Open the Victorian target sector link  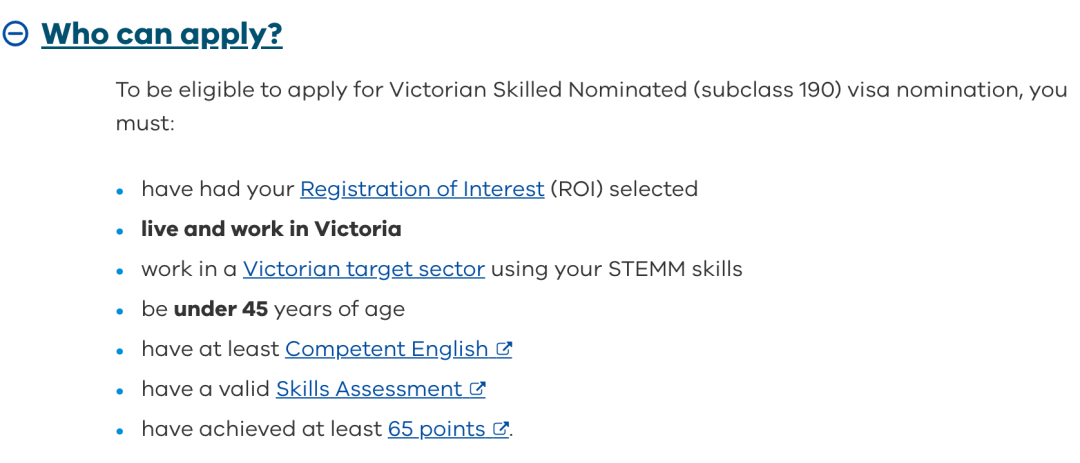click(364, 269)
